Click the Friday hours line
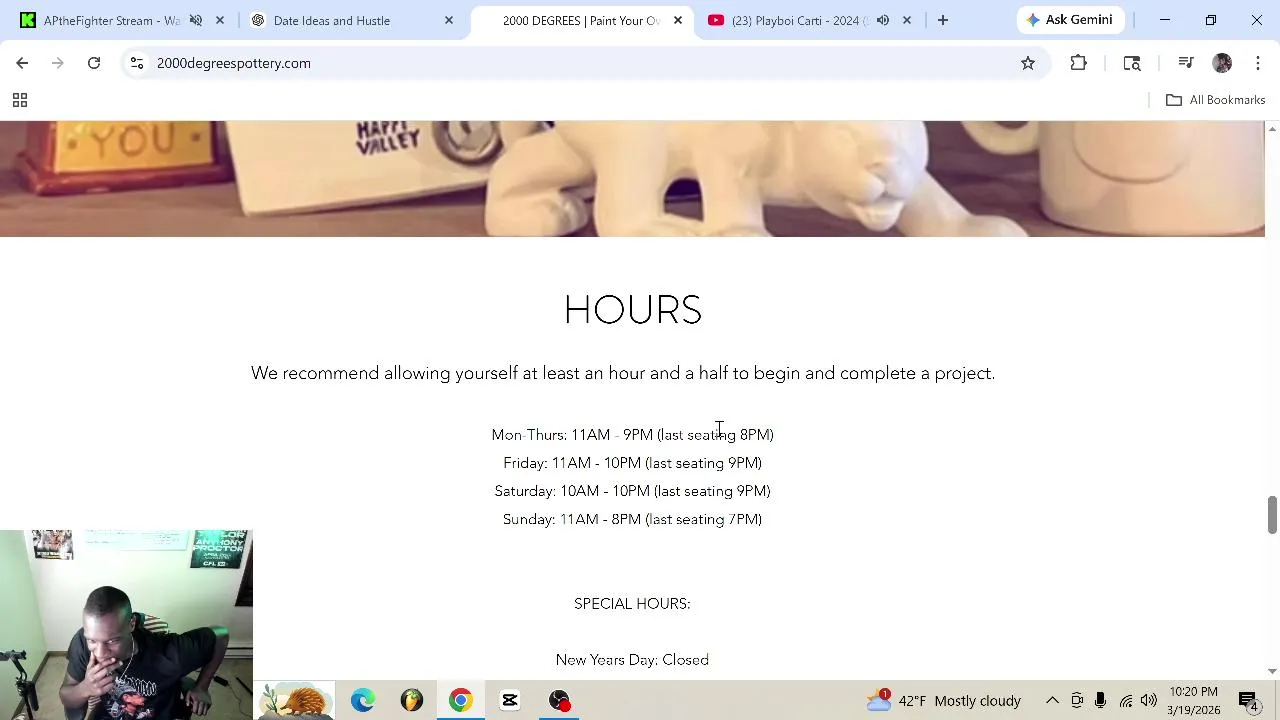Screen dimensions: 1280x720 [633, 463]
